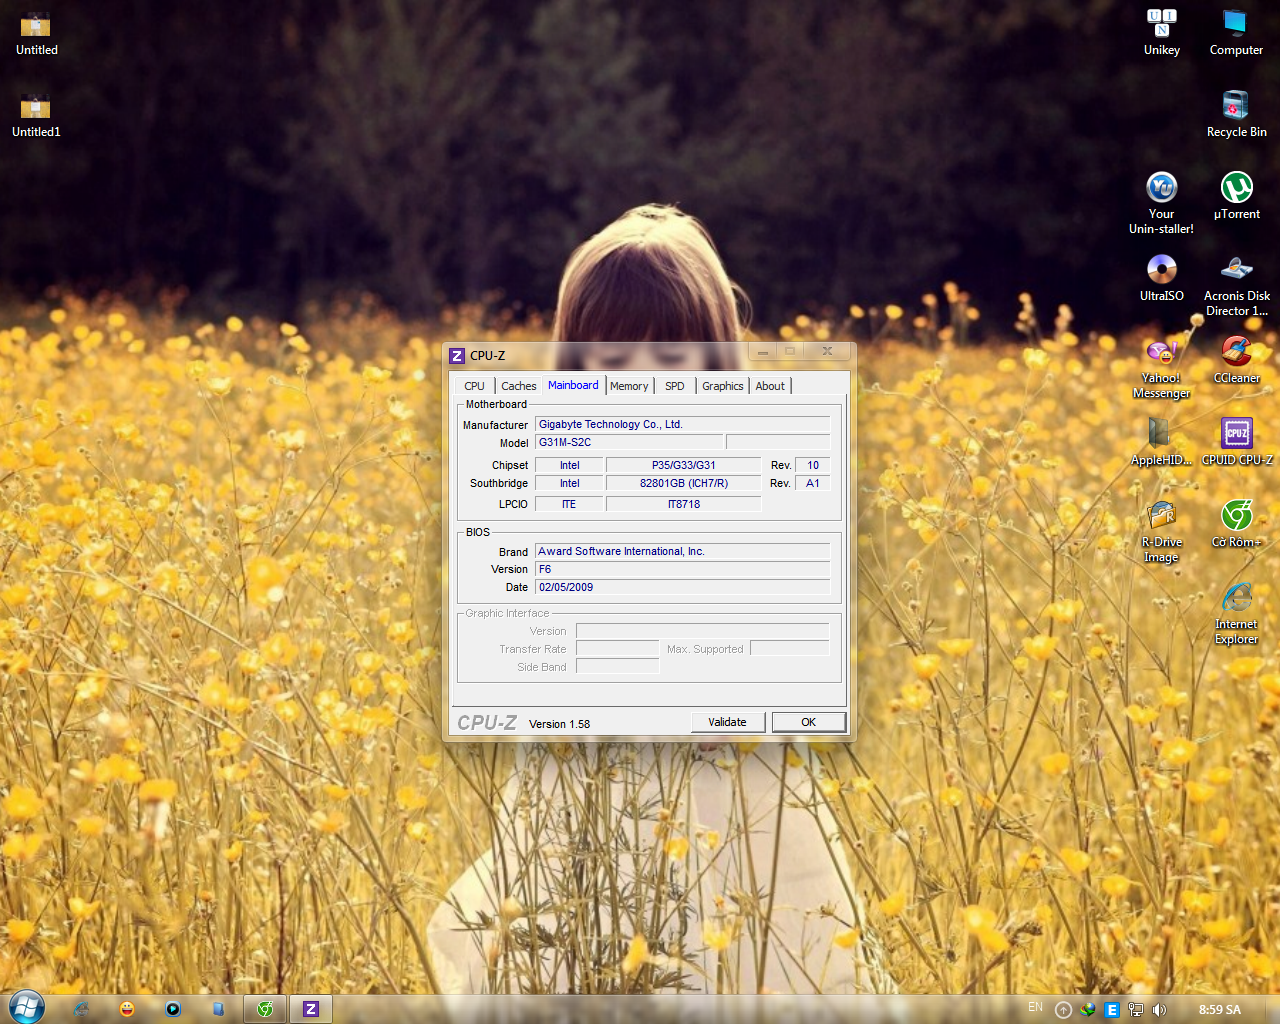Switch to the CPU tab

tap(474, 386)
